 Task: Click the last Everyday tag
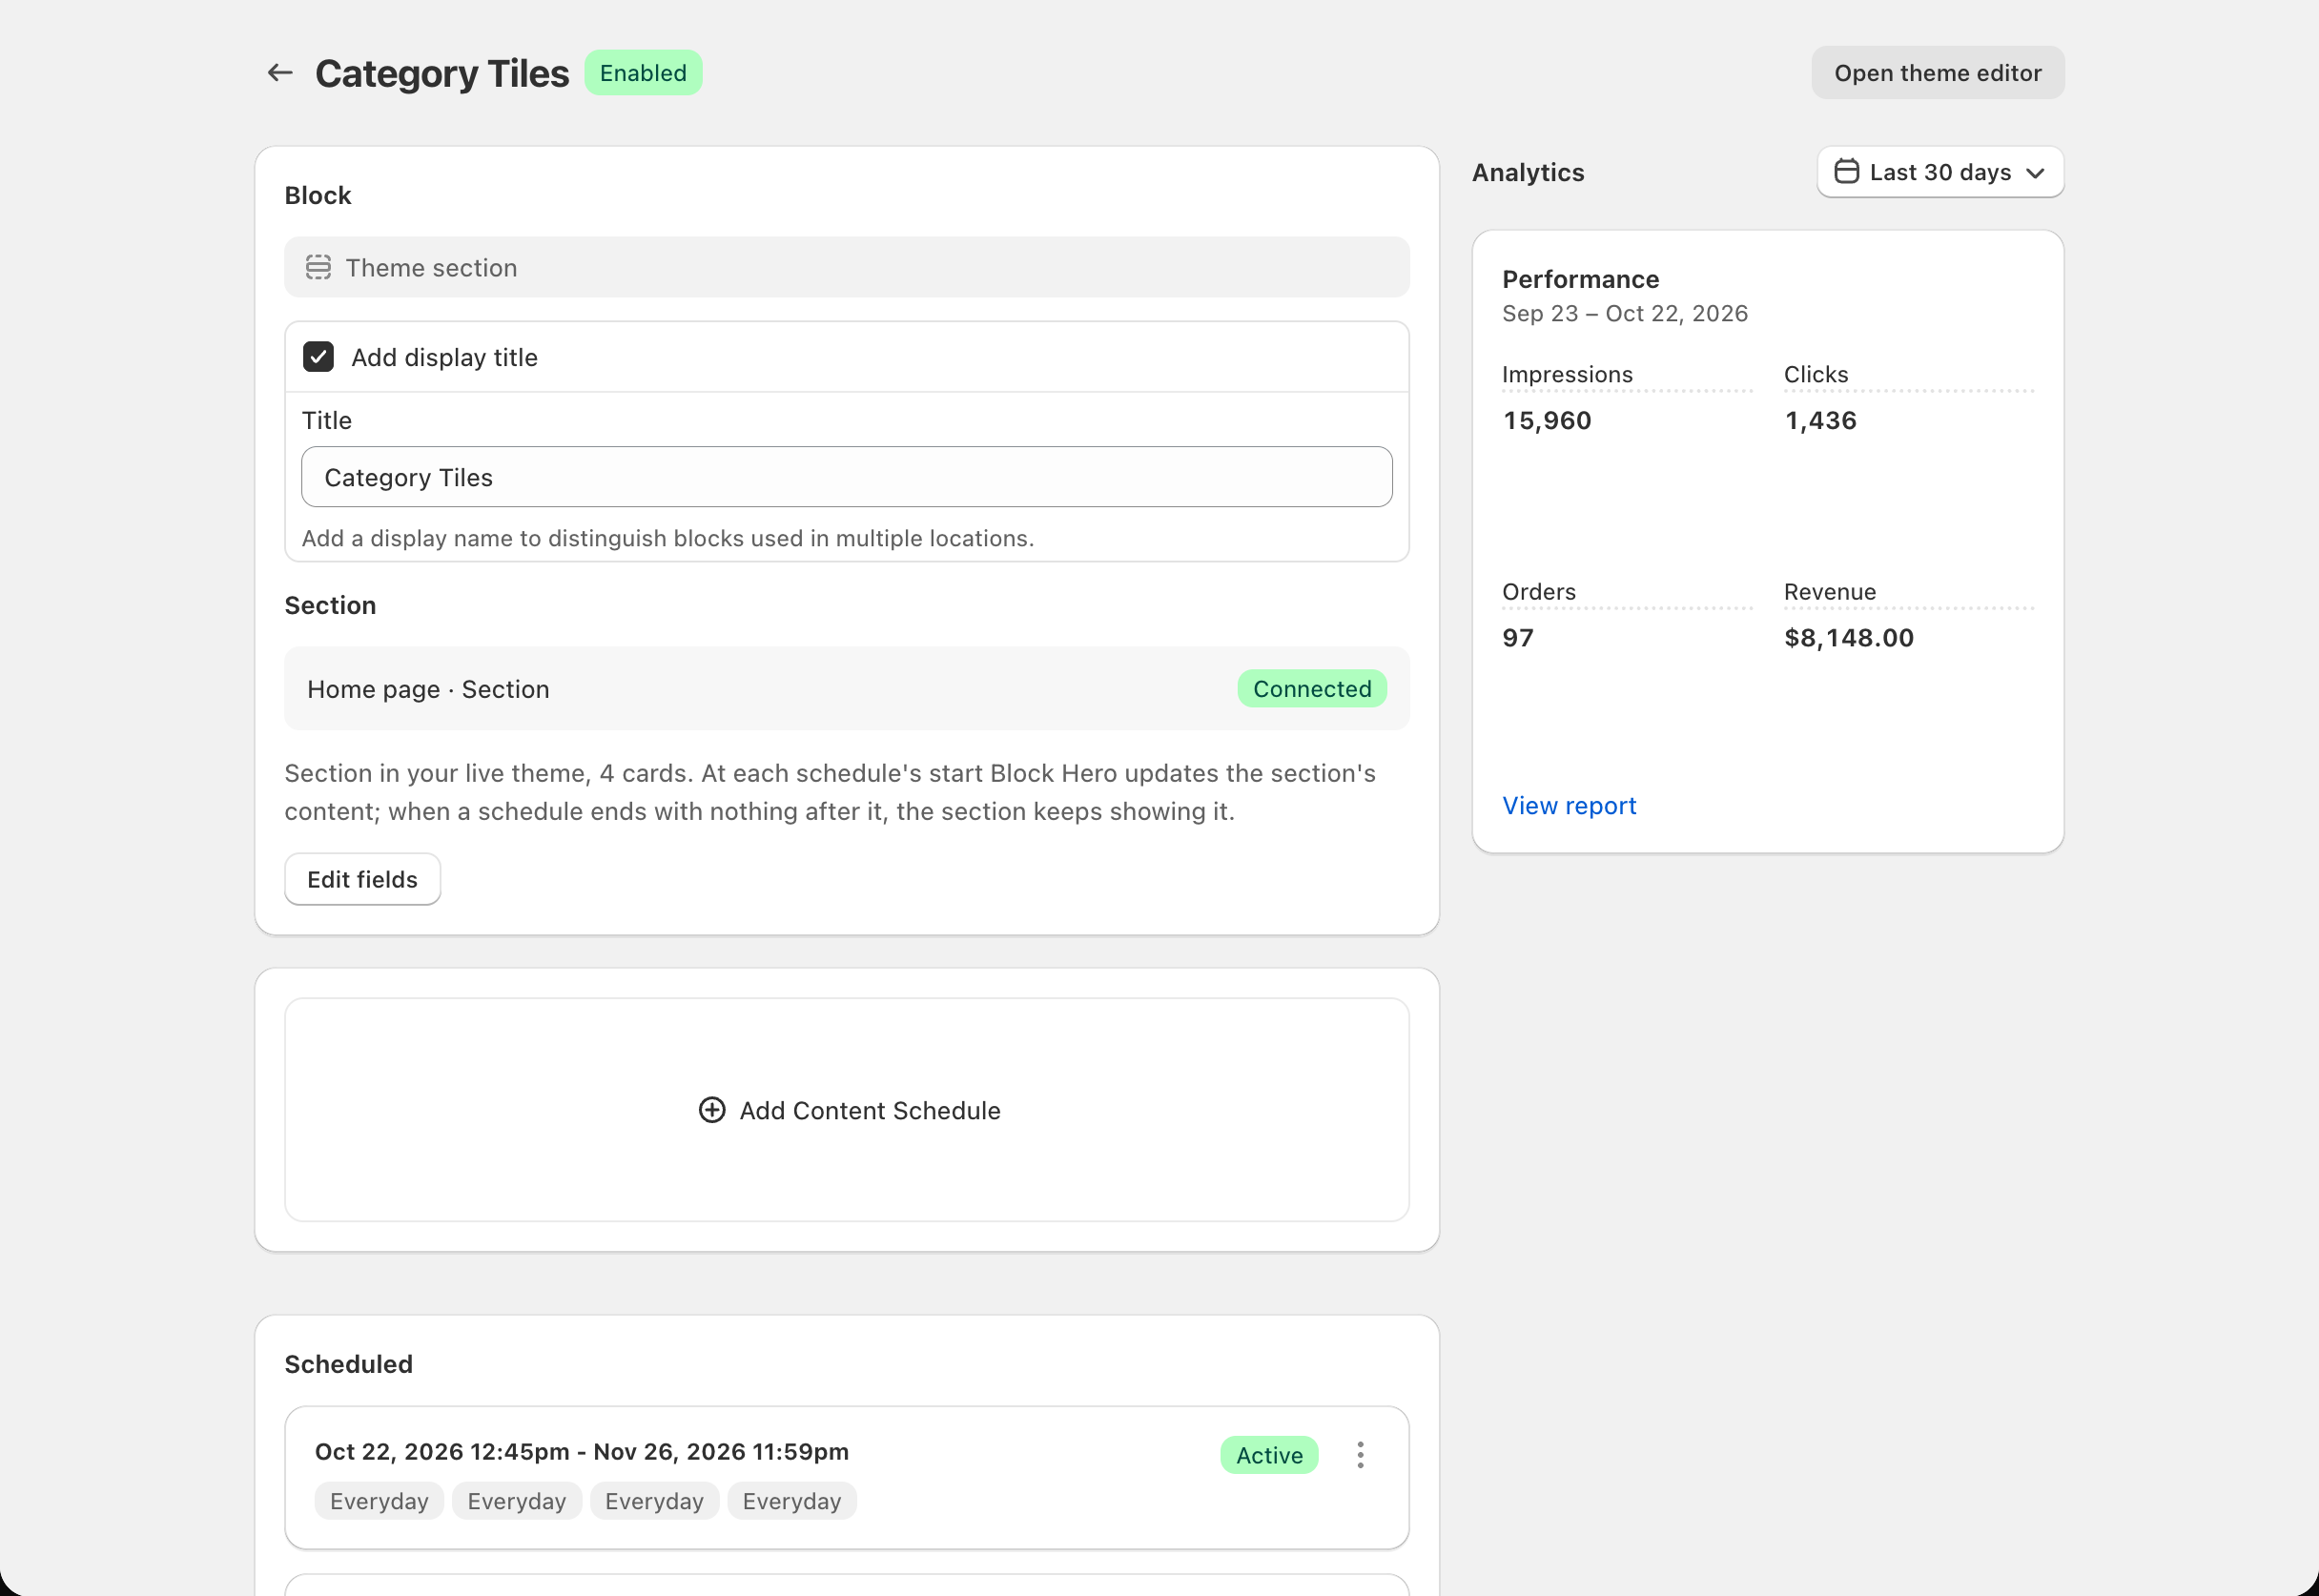click(x=792, y=1501)
